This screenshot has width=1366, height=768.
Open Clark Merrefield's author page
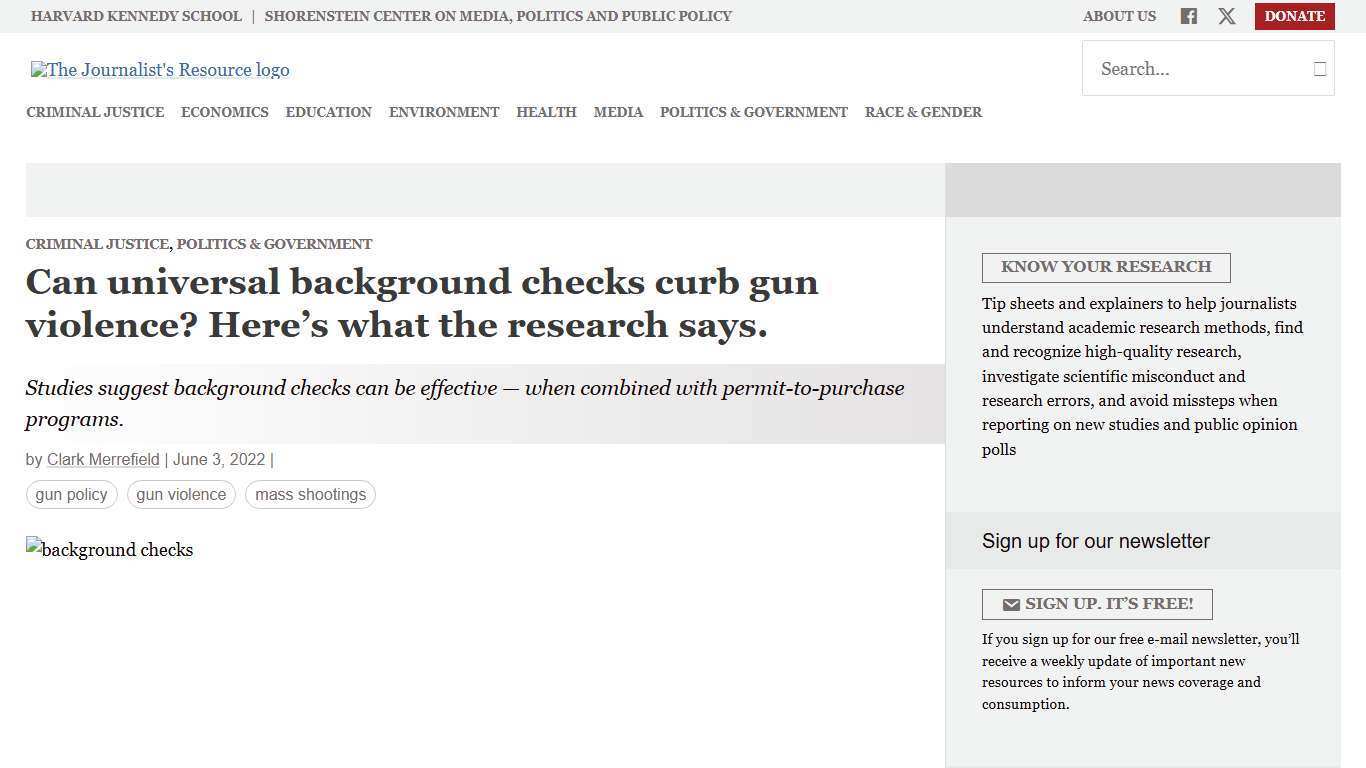tap(103, 459)
